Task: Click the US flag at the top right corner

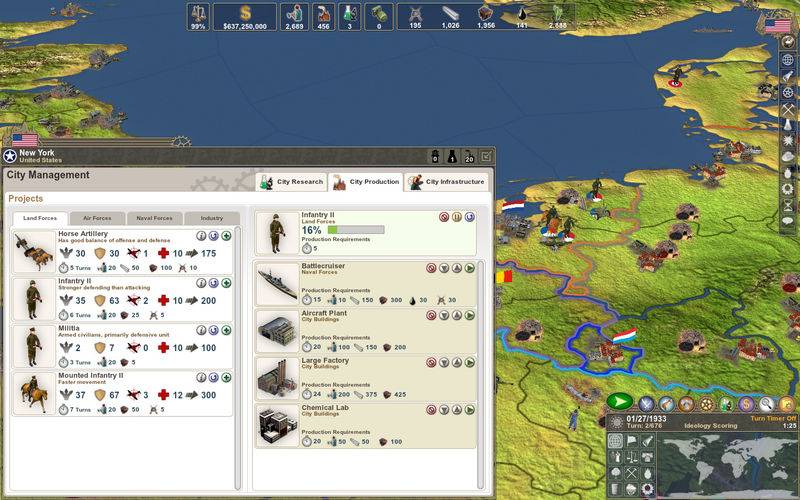Action: point(777,26)
